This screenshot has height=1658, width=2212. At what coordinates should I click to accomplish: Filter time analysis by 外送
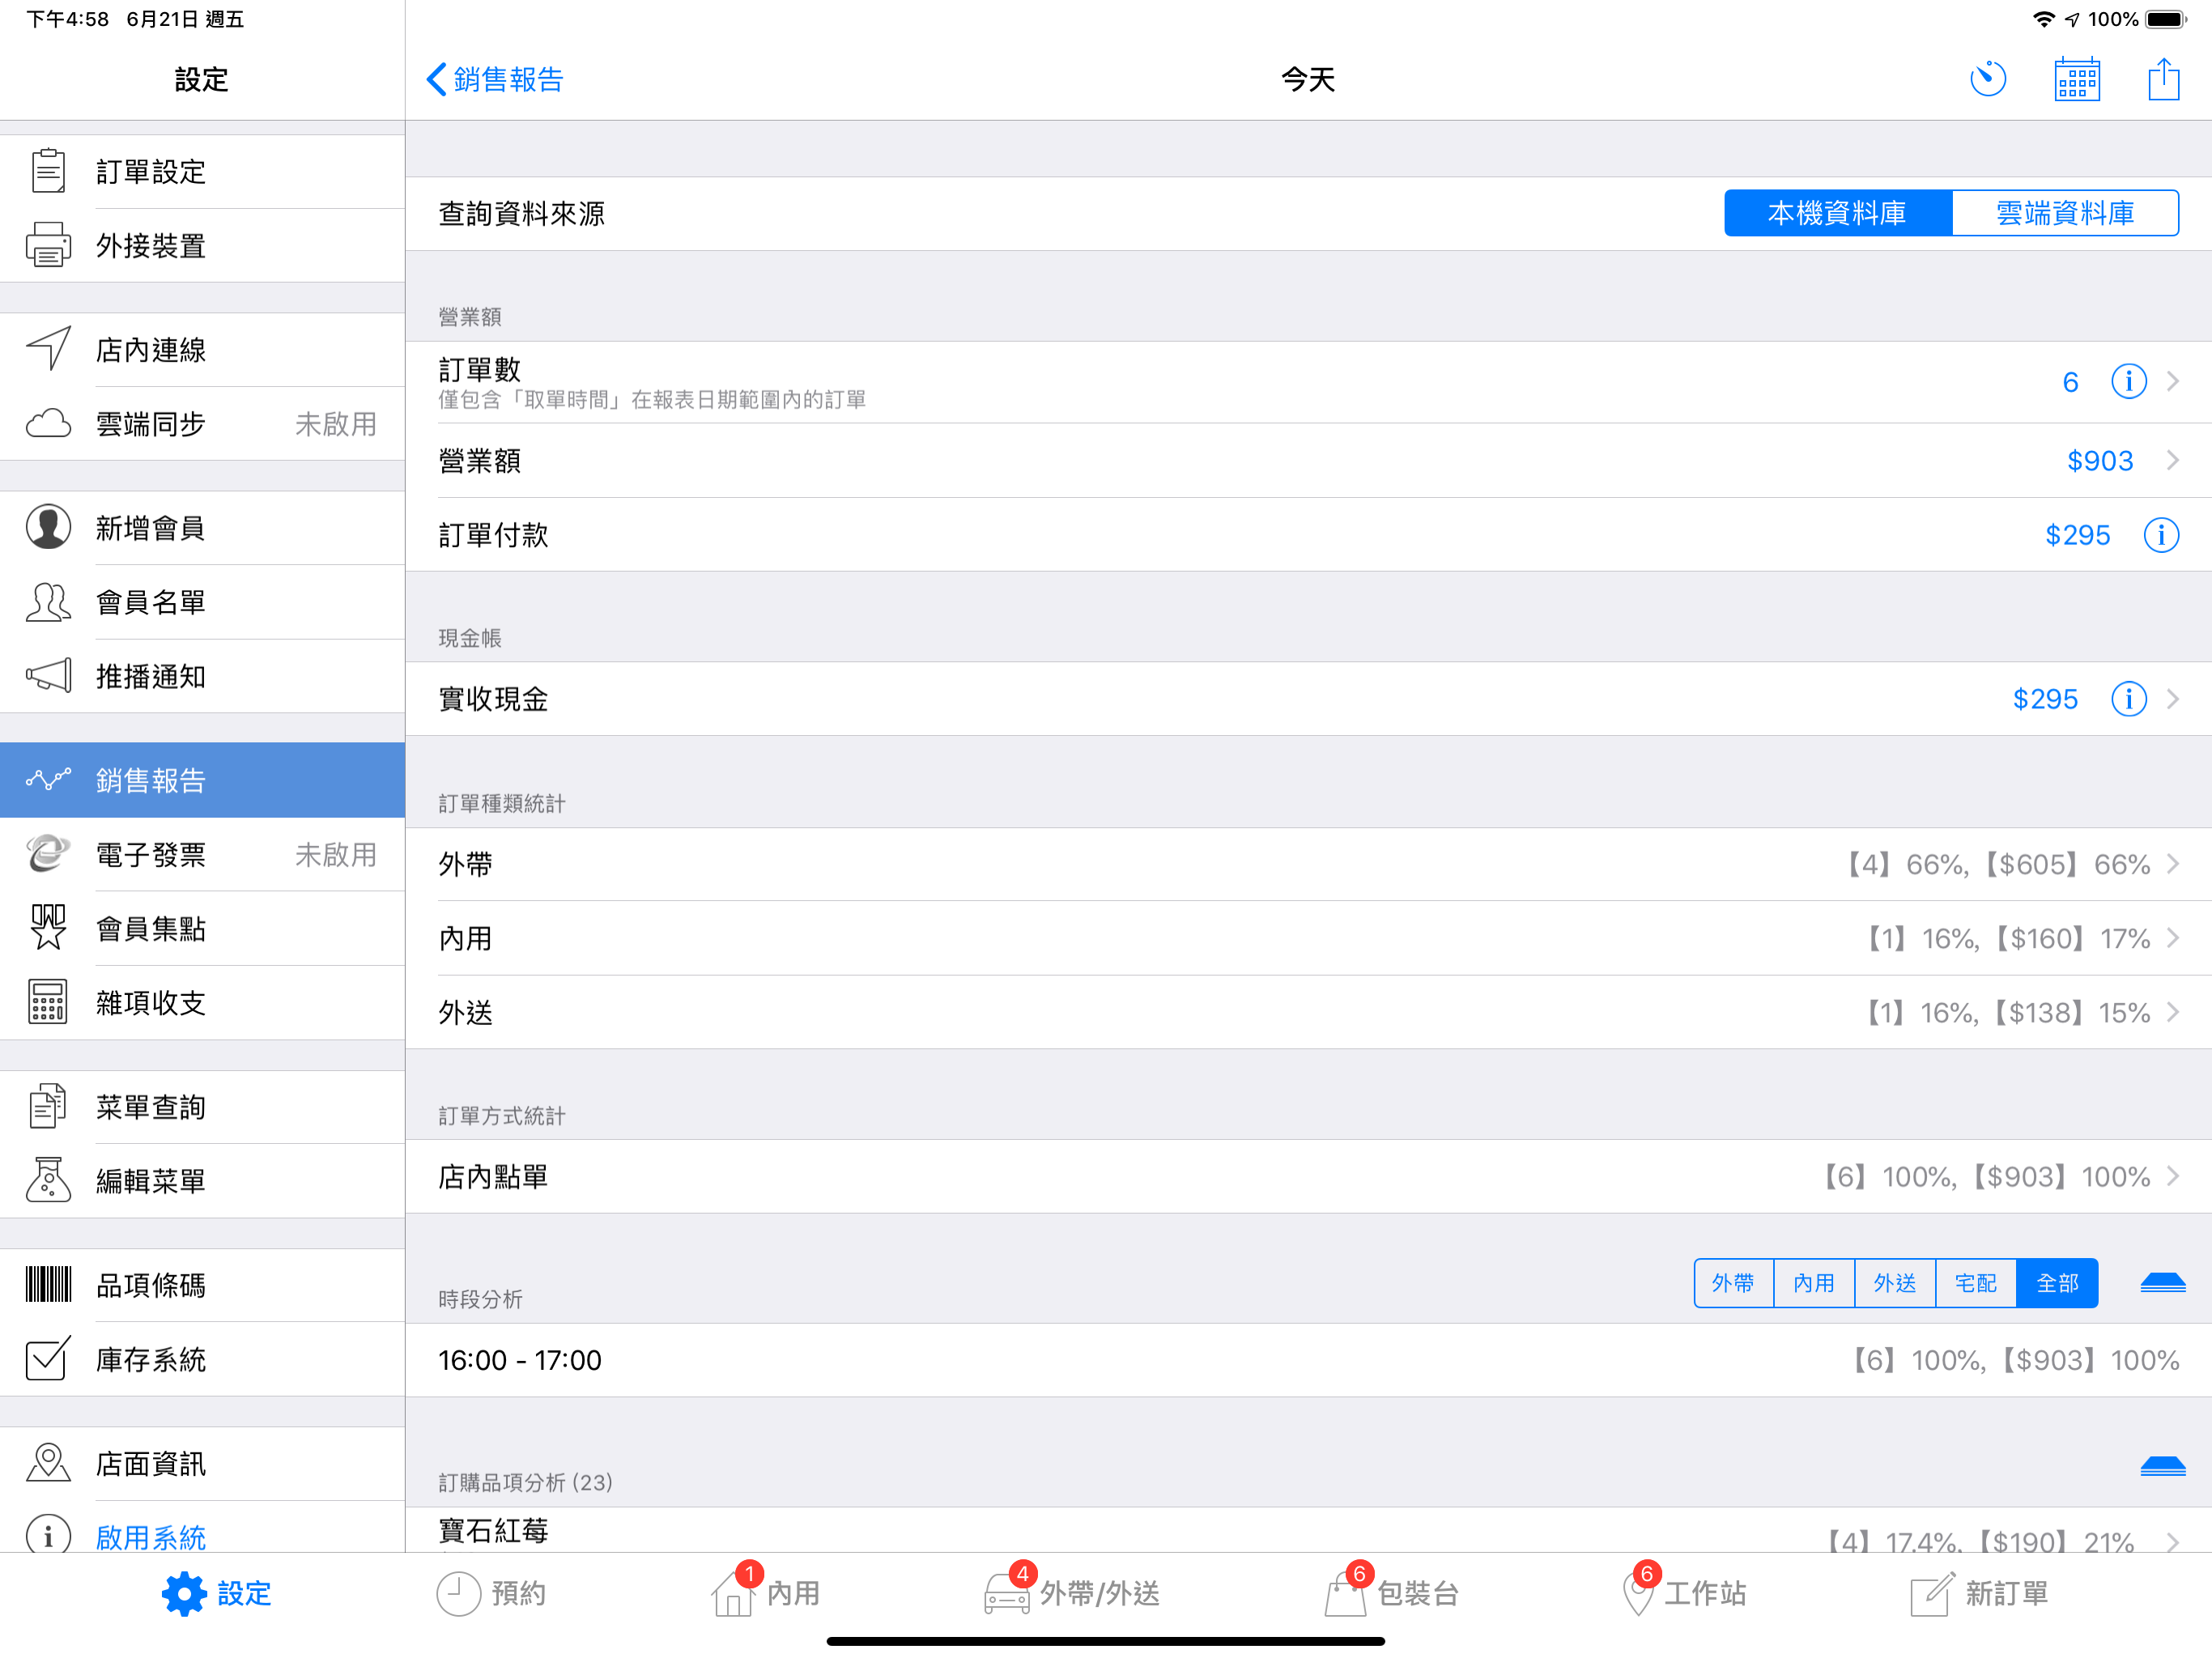(1895, 1283)
